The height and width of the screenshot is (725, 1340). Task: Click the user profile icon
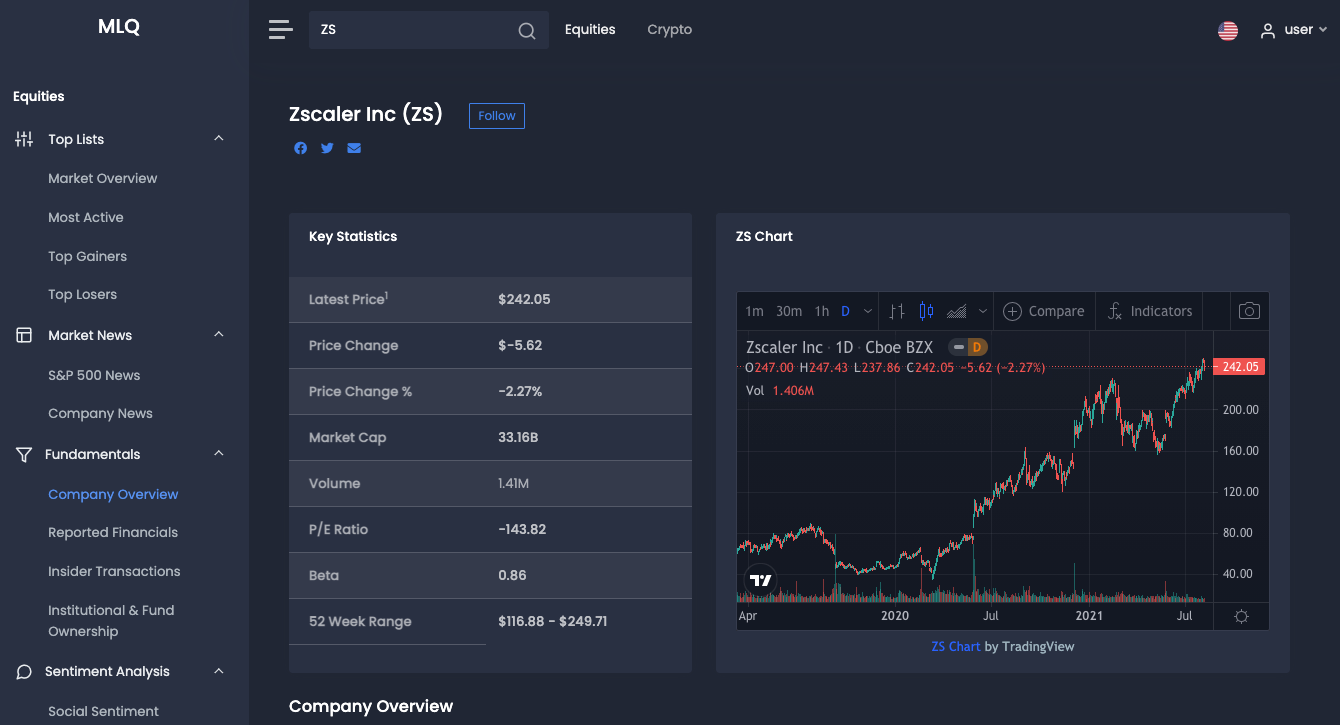coord(1268,31)
